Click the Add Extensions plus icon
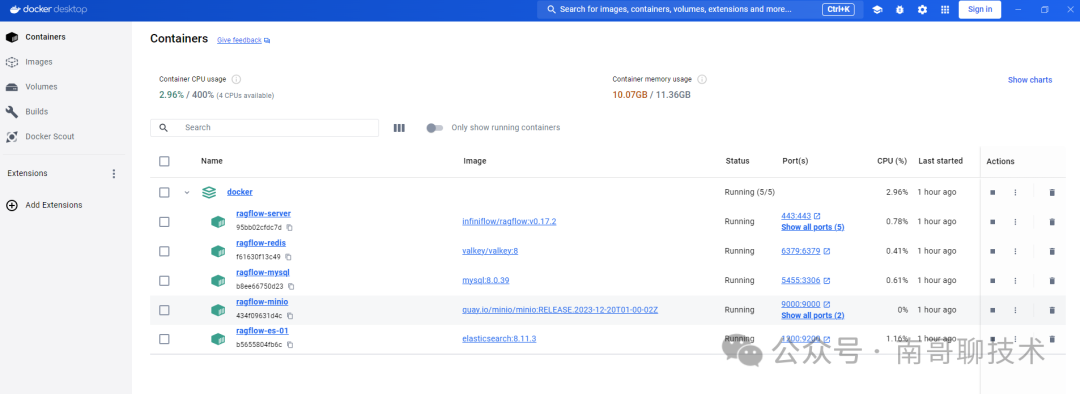Screen dimensions: 1080x394 click(12, 205)
